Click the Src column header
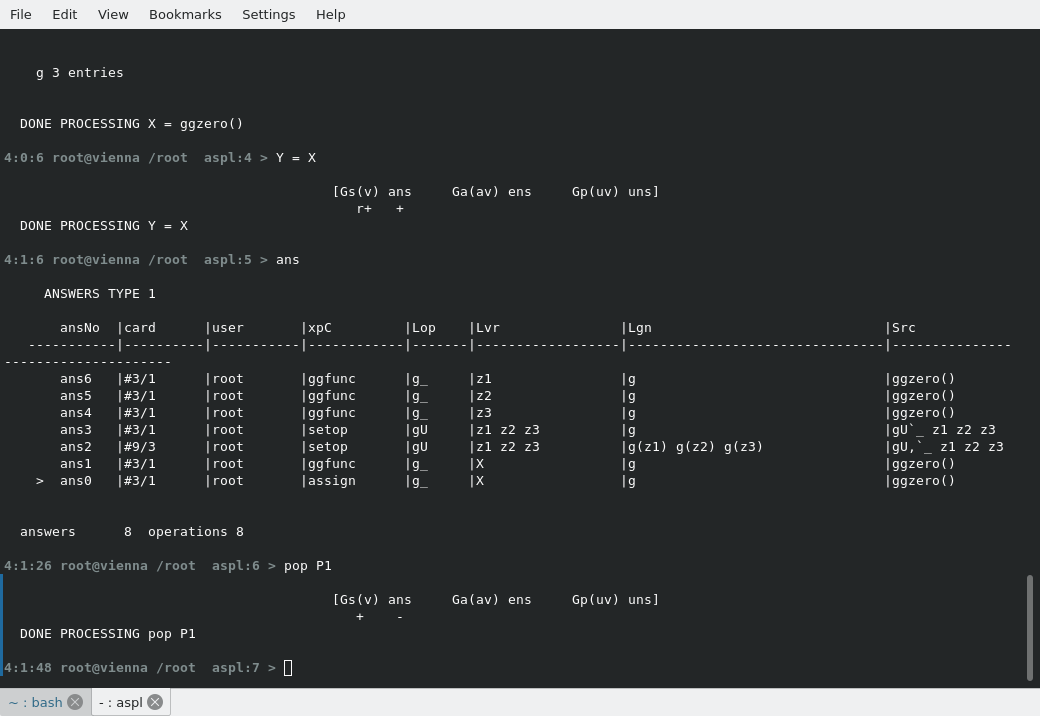 point(904,328)
